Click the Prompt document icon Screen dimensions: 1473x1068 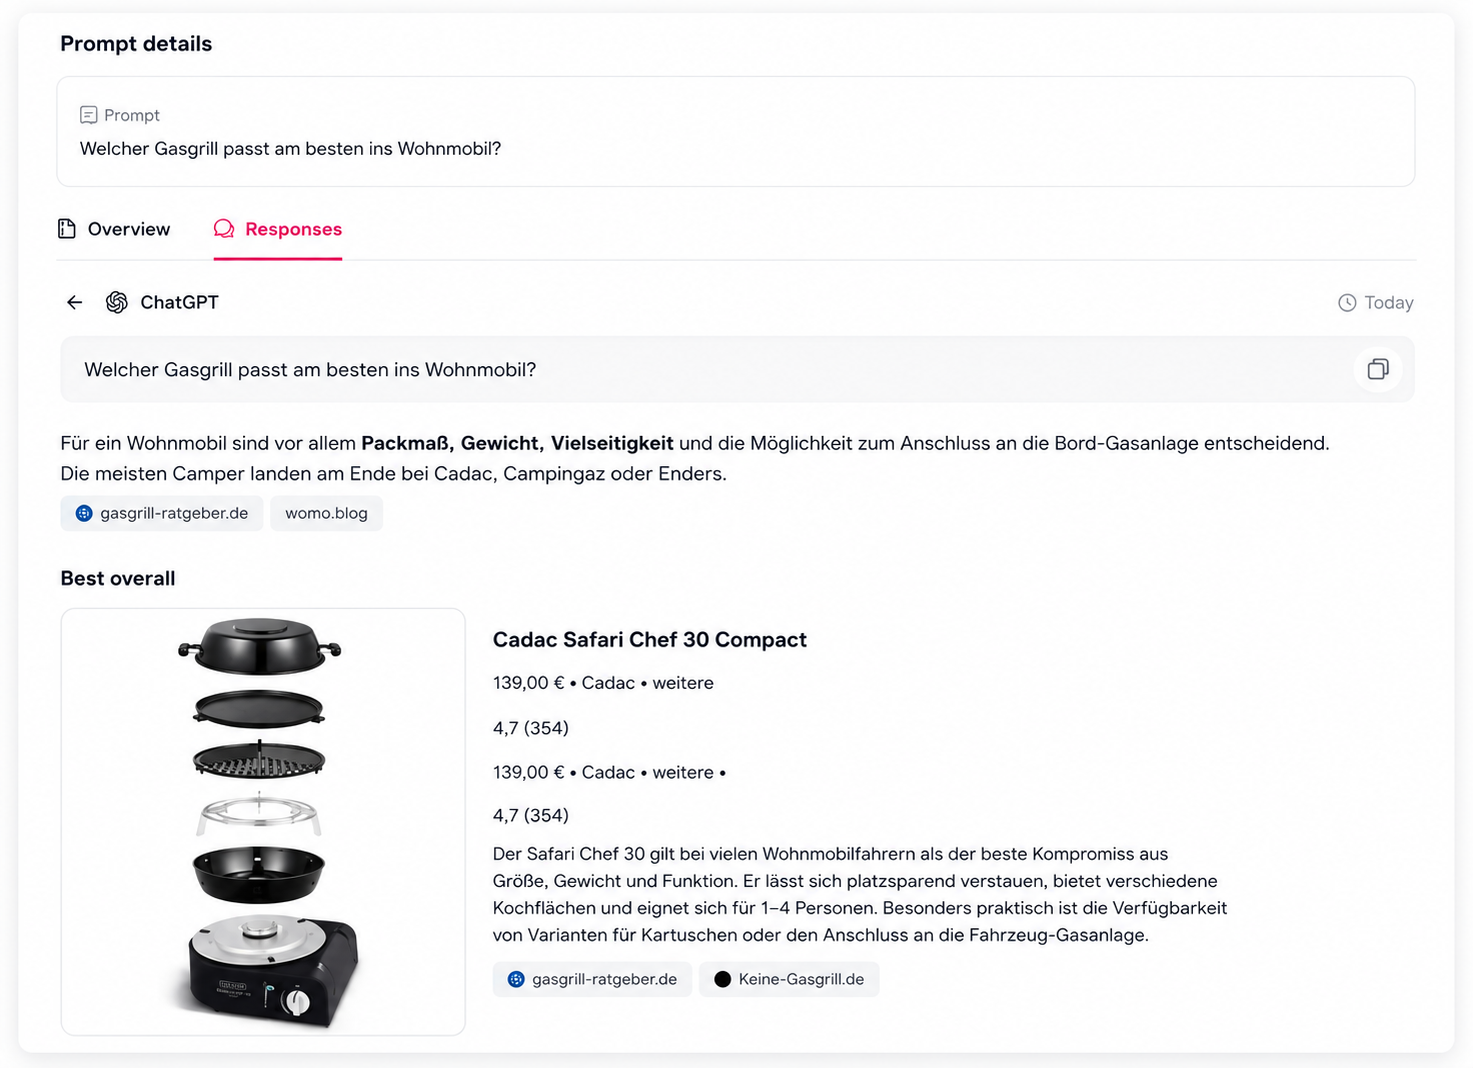pos(89,115)
